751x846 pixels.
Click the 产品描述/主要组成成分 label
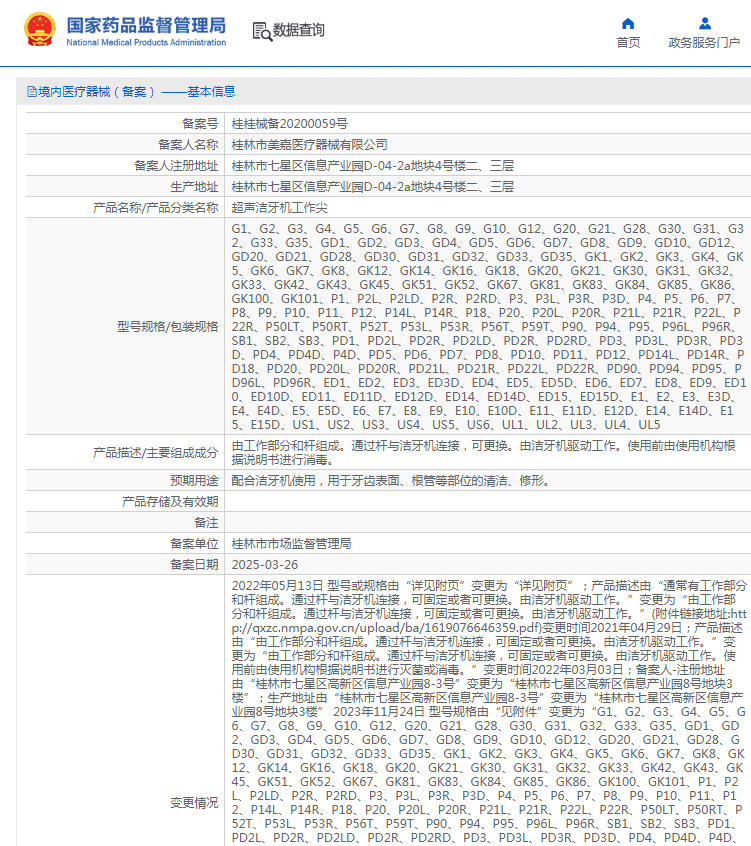click(x=155, y=453)
